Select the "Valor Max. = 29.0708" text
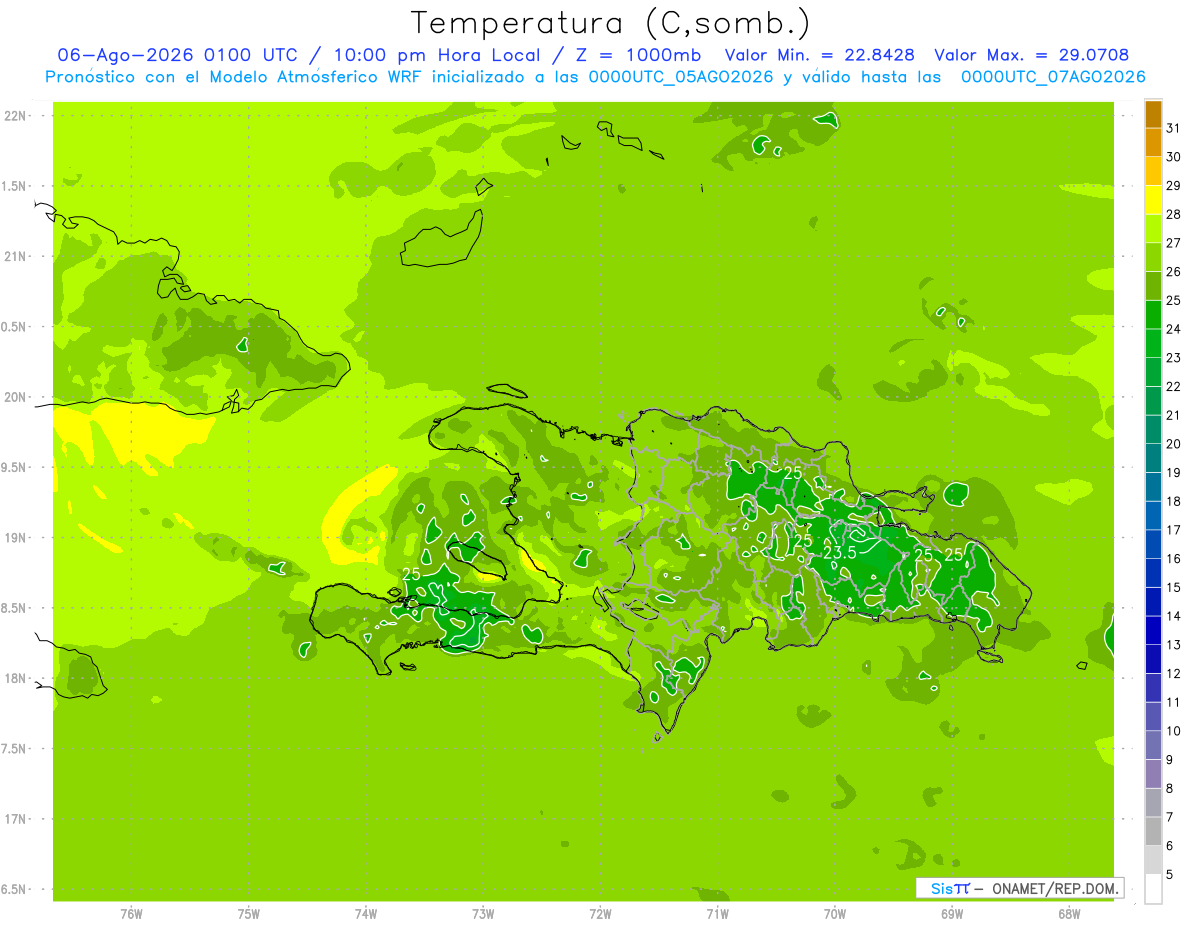 (1032, 55)
